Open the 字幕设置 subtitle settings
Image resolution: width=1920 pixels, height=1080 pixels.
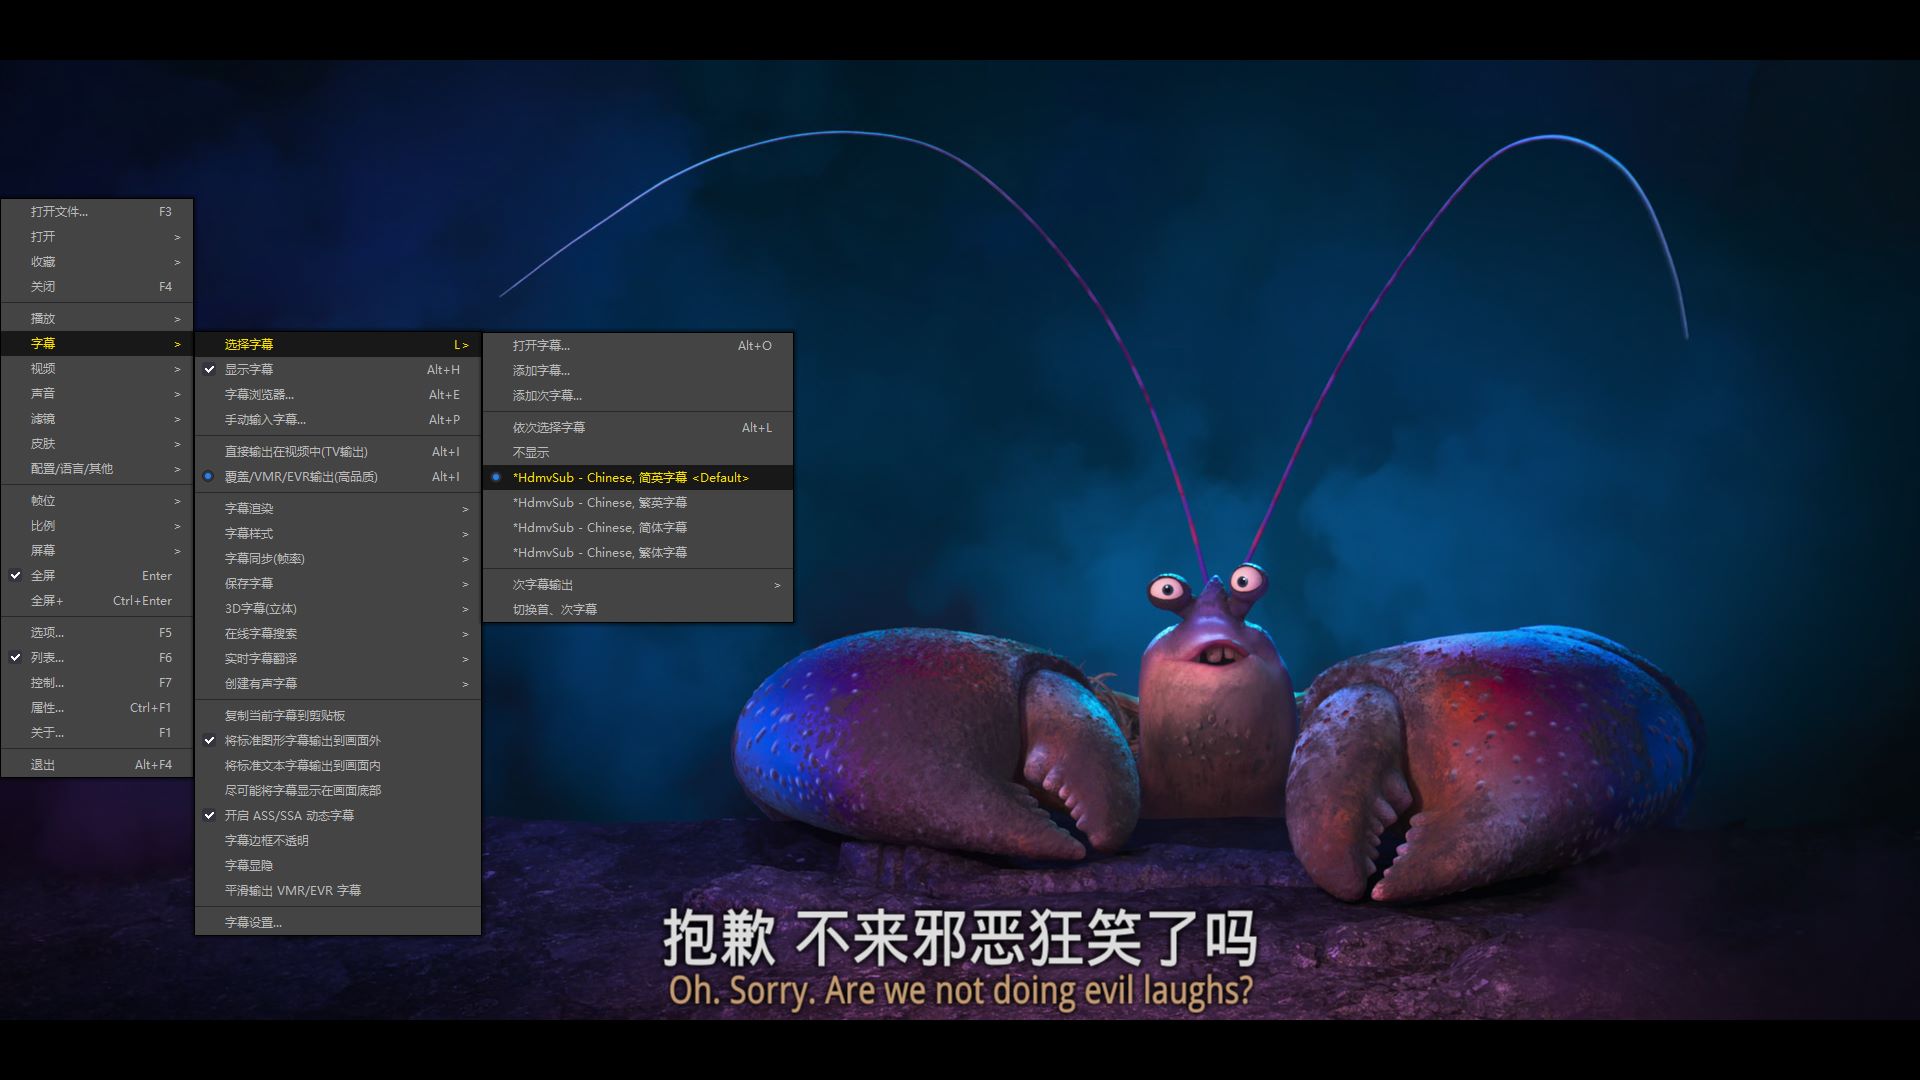pyautogui.click(x=252, y=922)
